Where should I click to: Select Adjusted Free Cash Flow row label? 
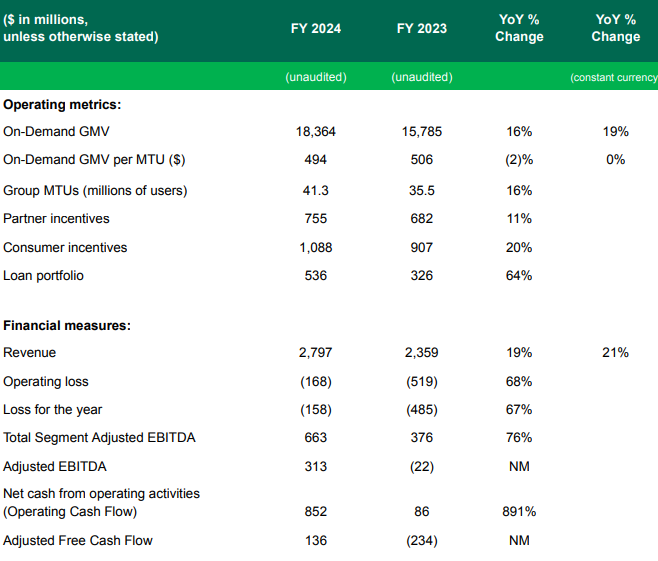pos(78,540)
